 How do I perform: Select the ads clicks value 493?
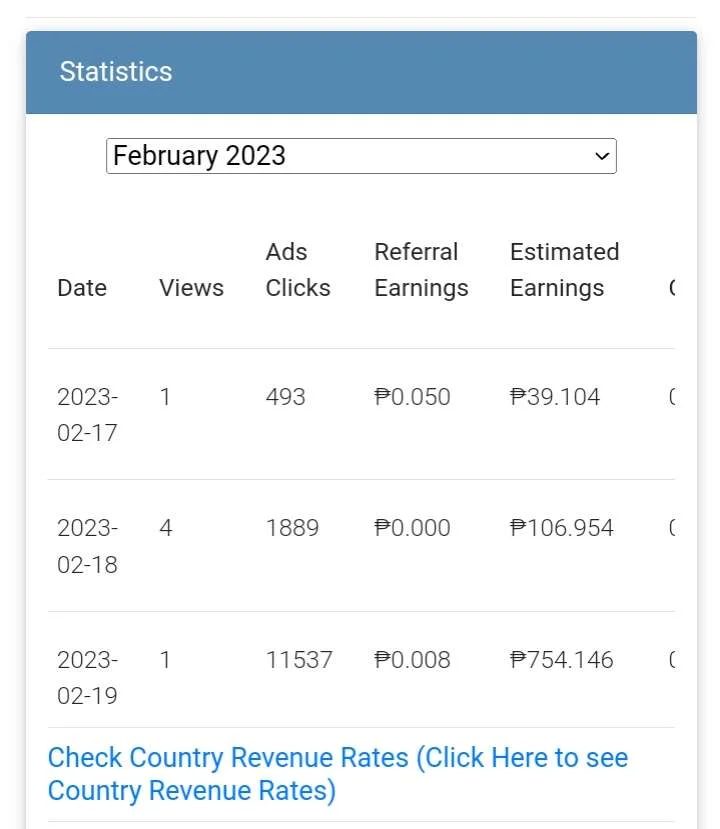pyautogui.click(x=285, y=397)
